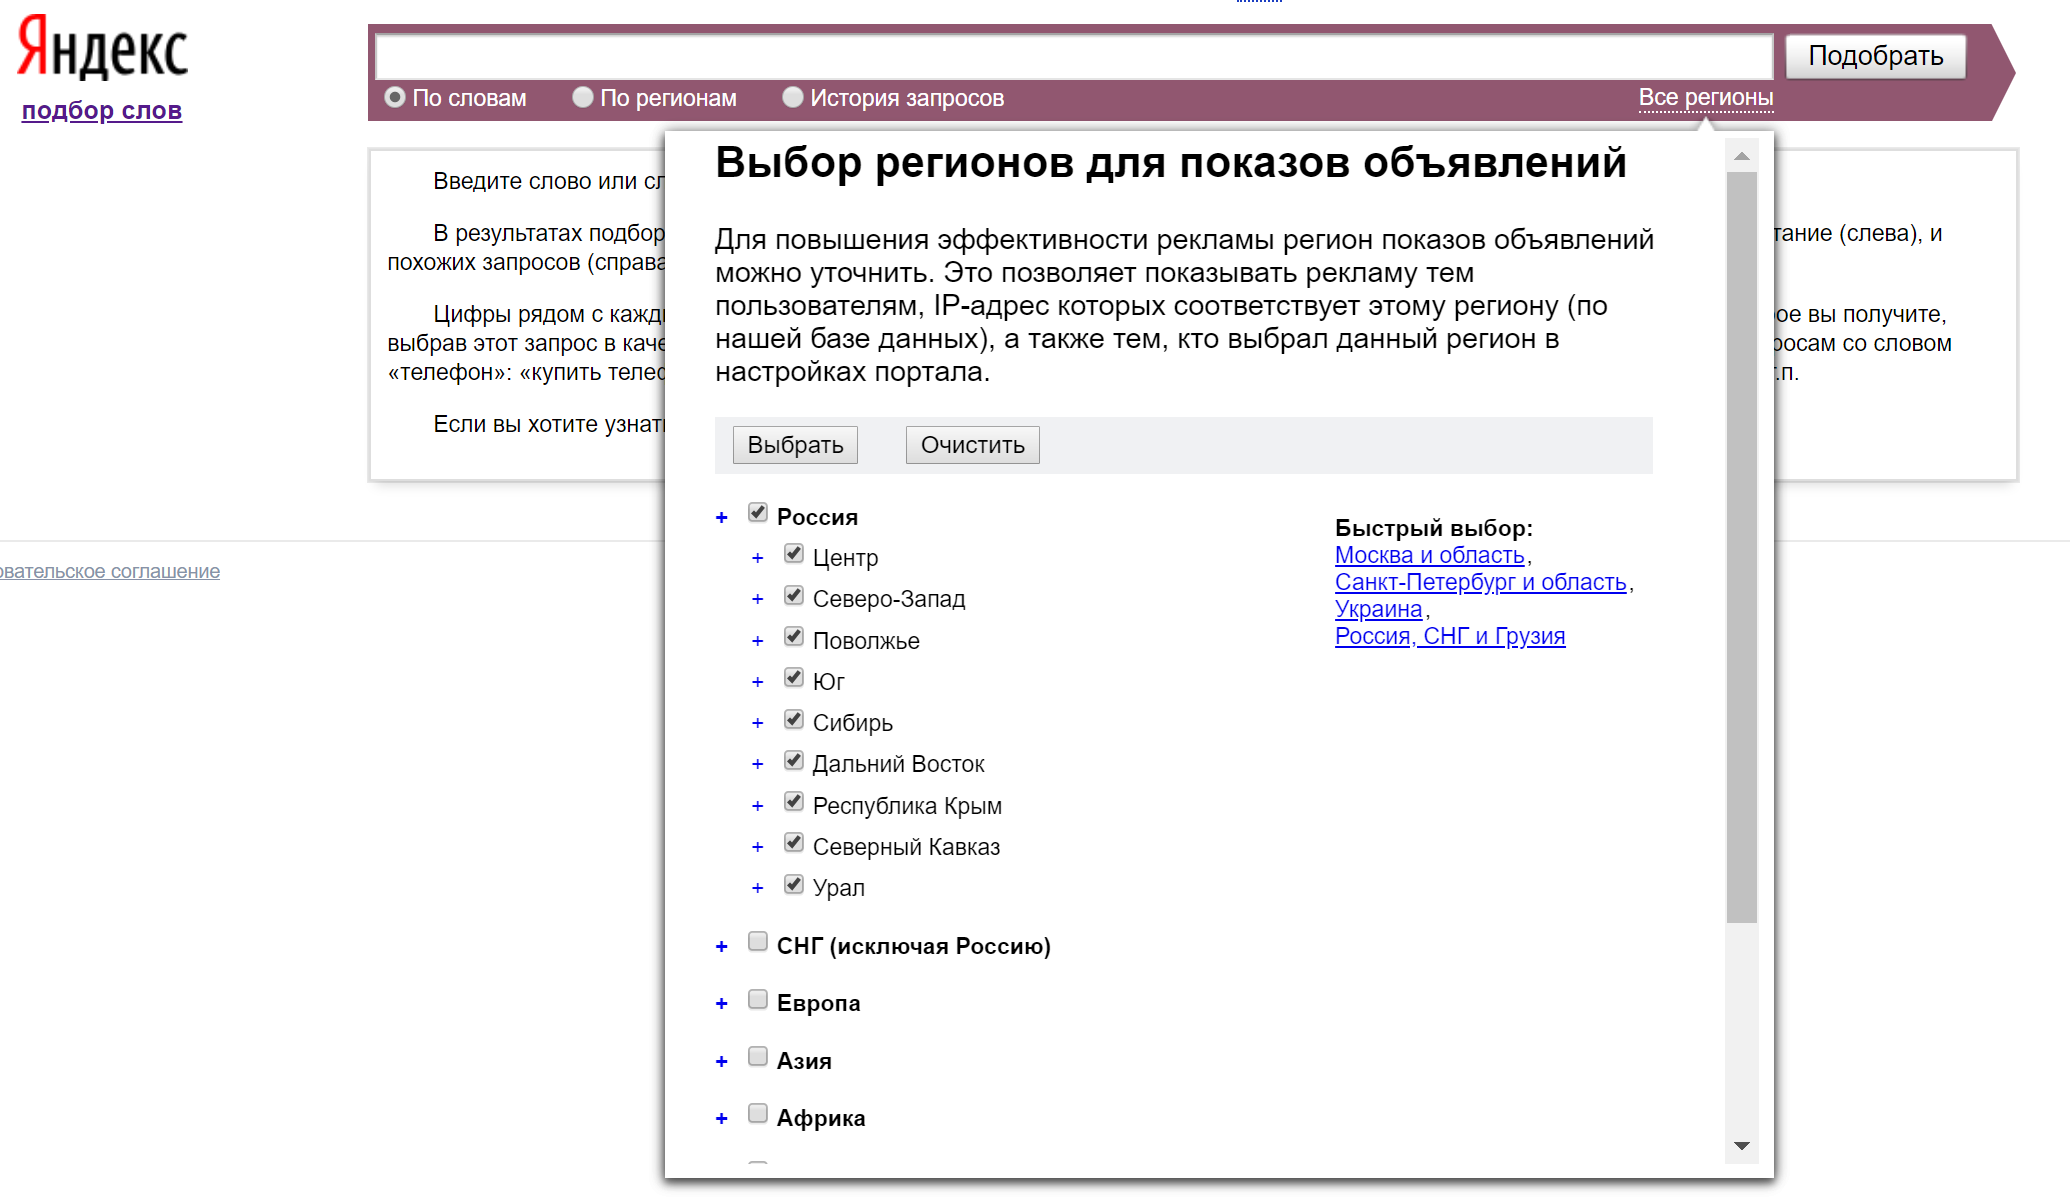Select История запросов radio option
The width and height of the screenshot is (2070, 1204).
point(793,97)
